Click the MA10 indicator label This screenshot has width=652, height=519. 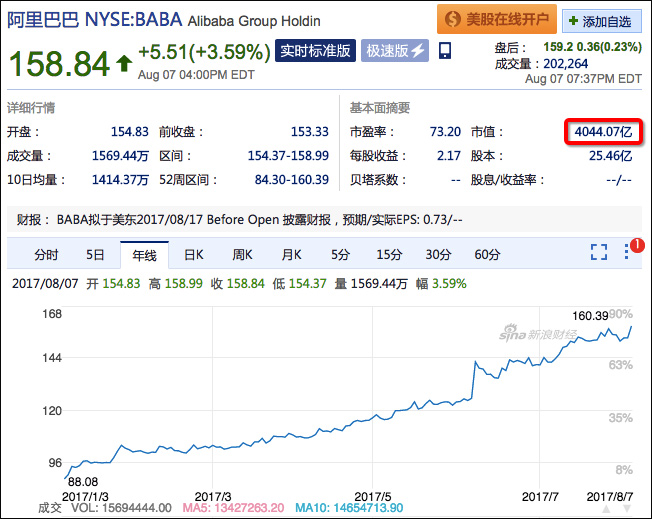pyautogui.click(x=349, y=508)
